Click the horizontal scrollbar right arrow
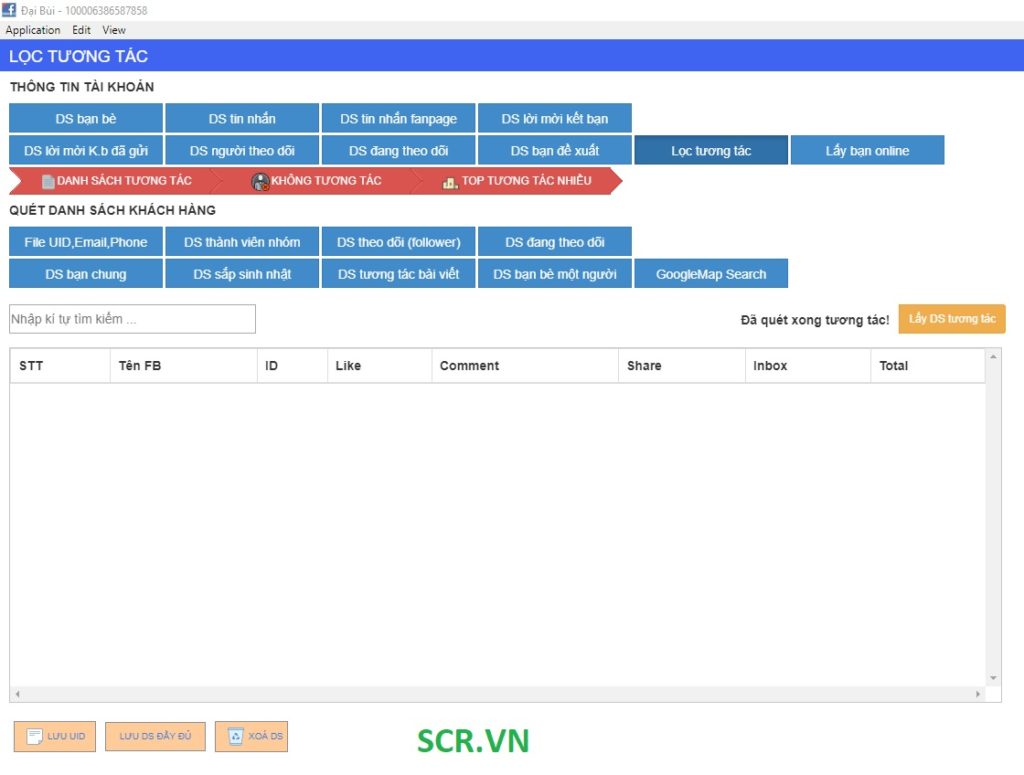Screen dimensions: 1024x775 tap(979, 694)
